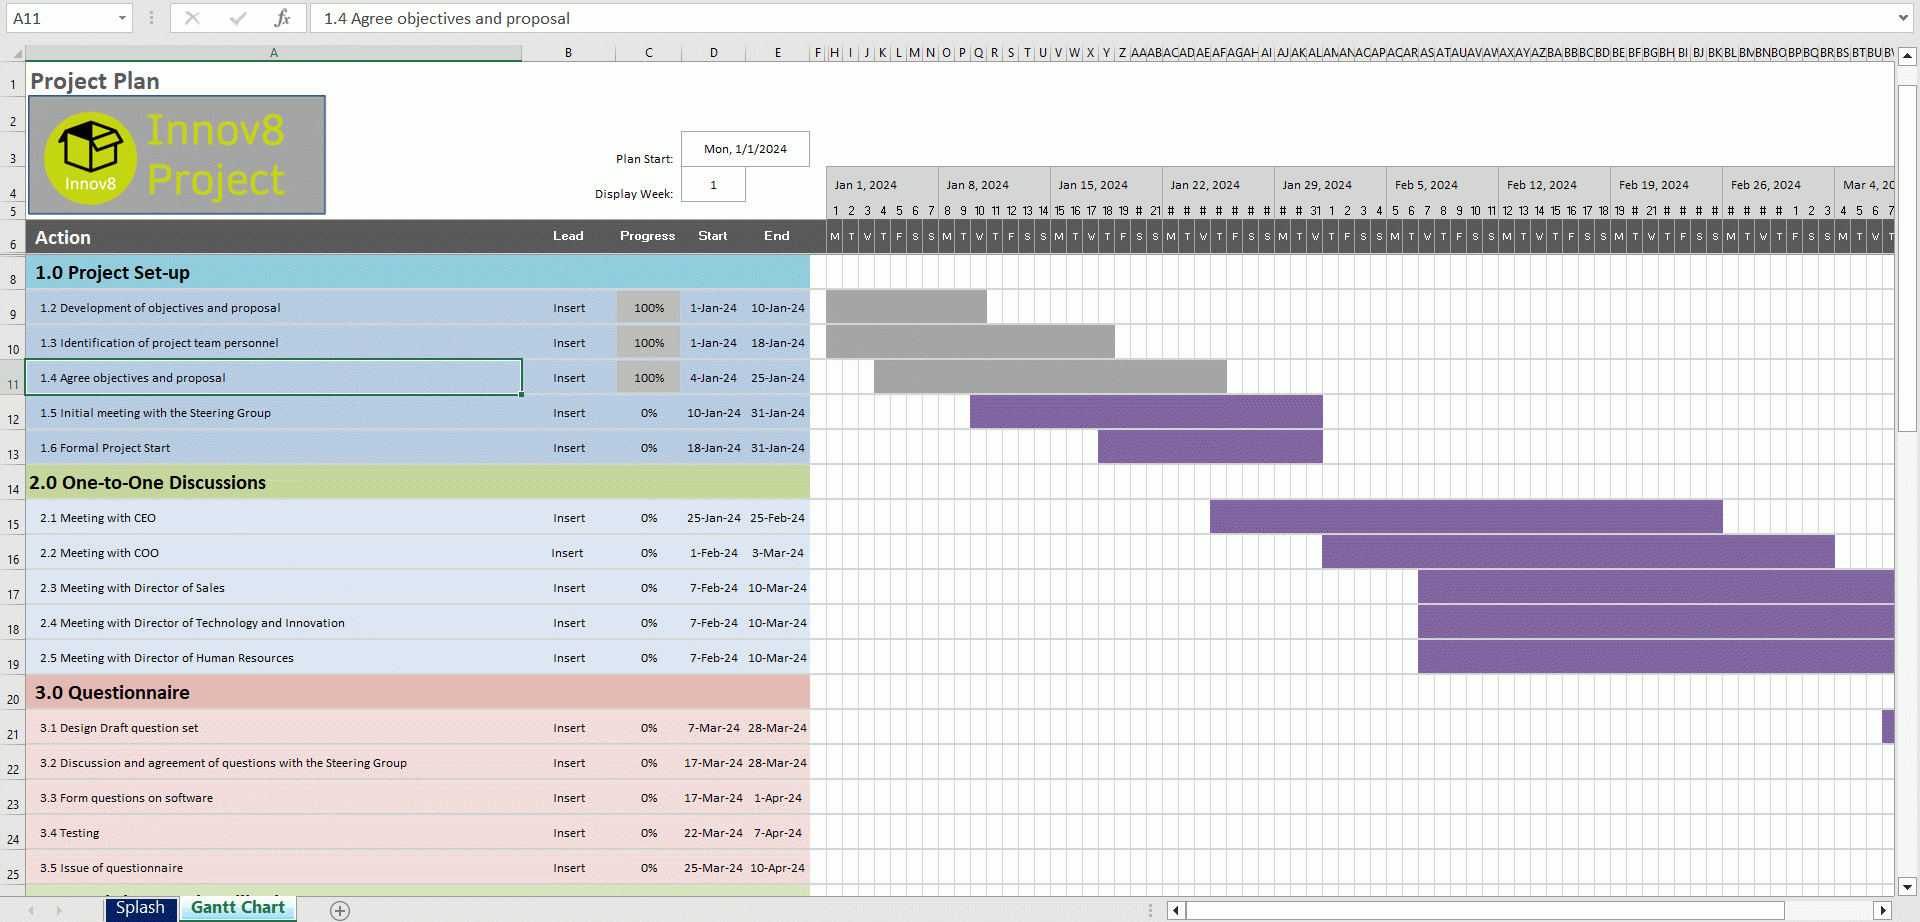Click the horizontal scrollbar right arrow
Viewport: 1920px width, 922px height.
click(1883, 910)
